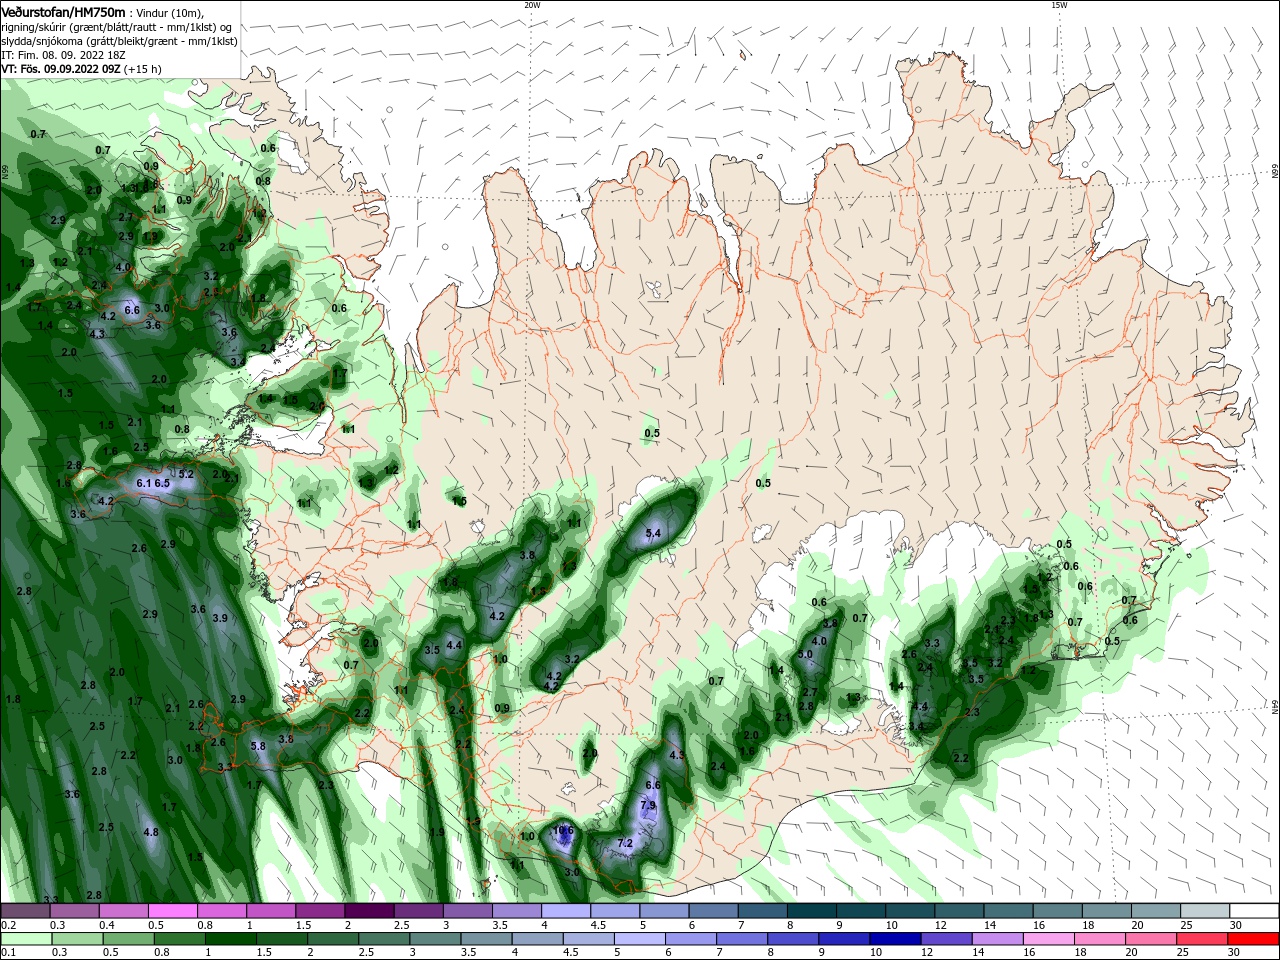
Task: Click the 4.8 precipitation value
Action: tap(151, 832)
